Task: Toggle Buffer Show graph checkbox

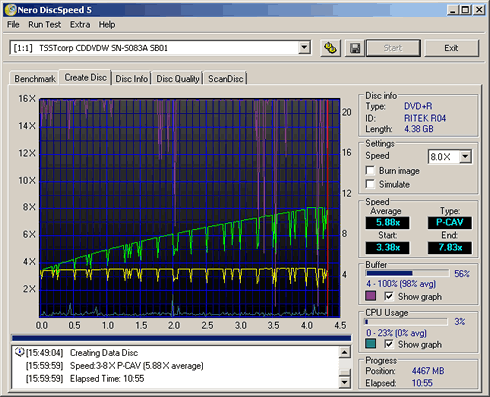Action: [x=389, y=296]
